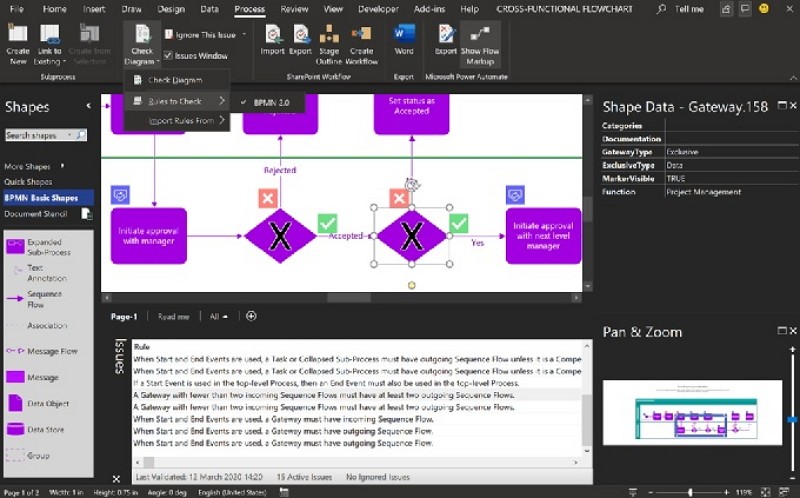Viewport: 800px width, 498px height.
Task: Click the GatewayType value Exclusive
Action: coord(682,152)
